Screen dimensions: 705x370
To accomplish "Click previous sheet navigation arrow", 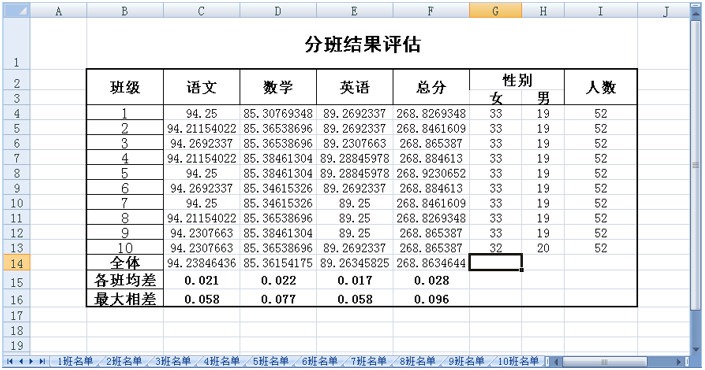I will click(20, 361).
